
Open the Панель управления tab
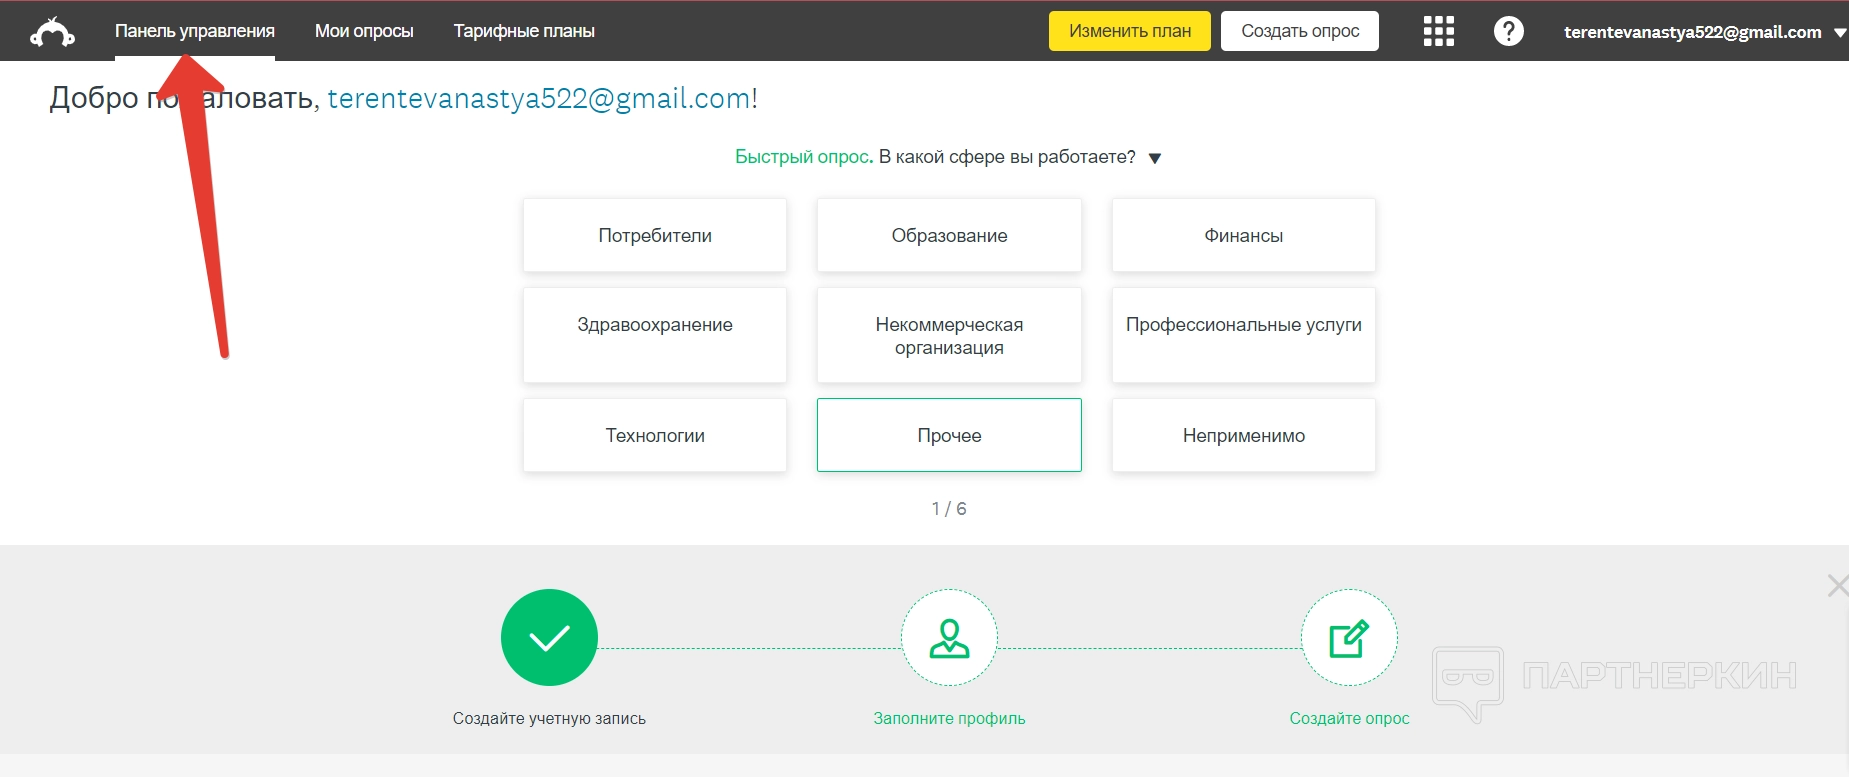(195, 31)
